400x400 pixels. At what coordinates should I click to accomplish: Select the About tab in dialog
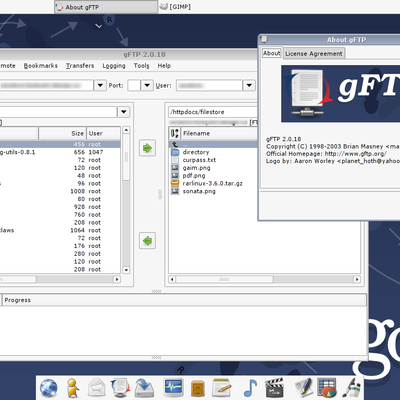point(272,53)
